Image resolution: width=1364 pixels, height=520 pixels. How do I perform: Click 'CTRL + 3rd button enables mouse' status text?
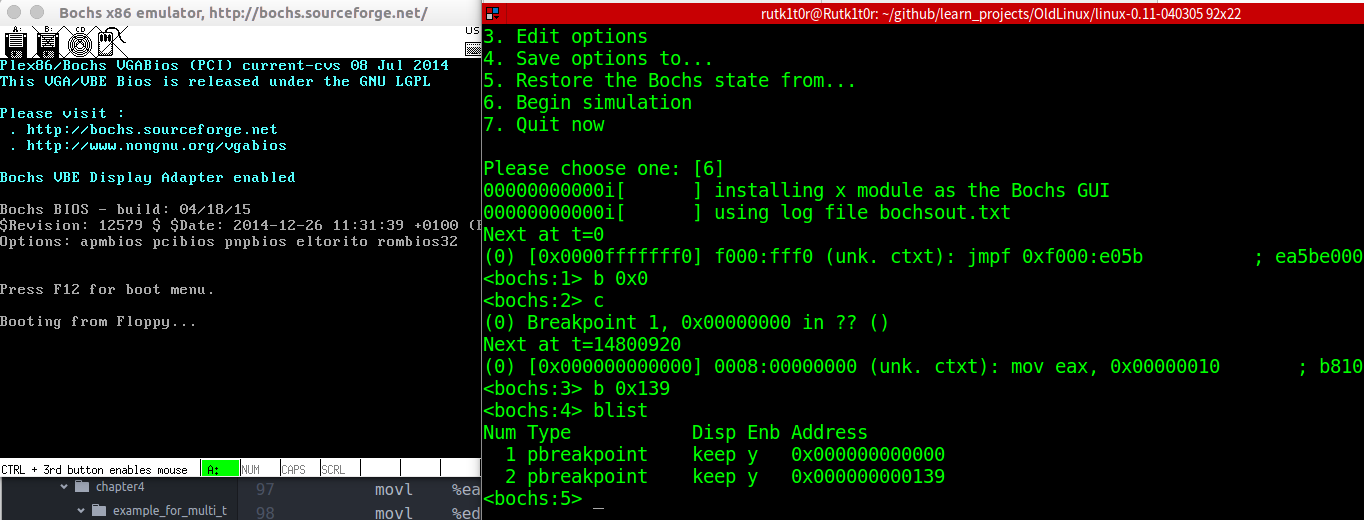[x=95, y=469]
